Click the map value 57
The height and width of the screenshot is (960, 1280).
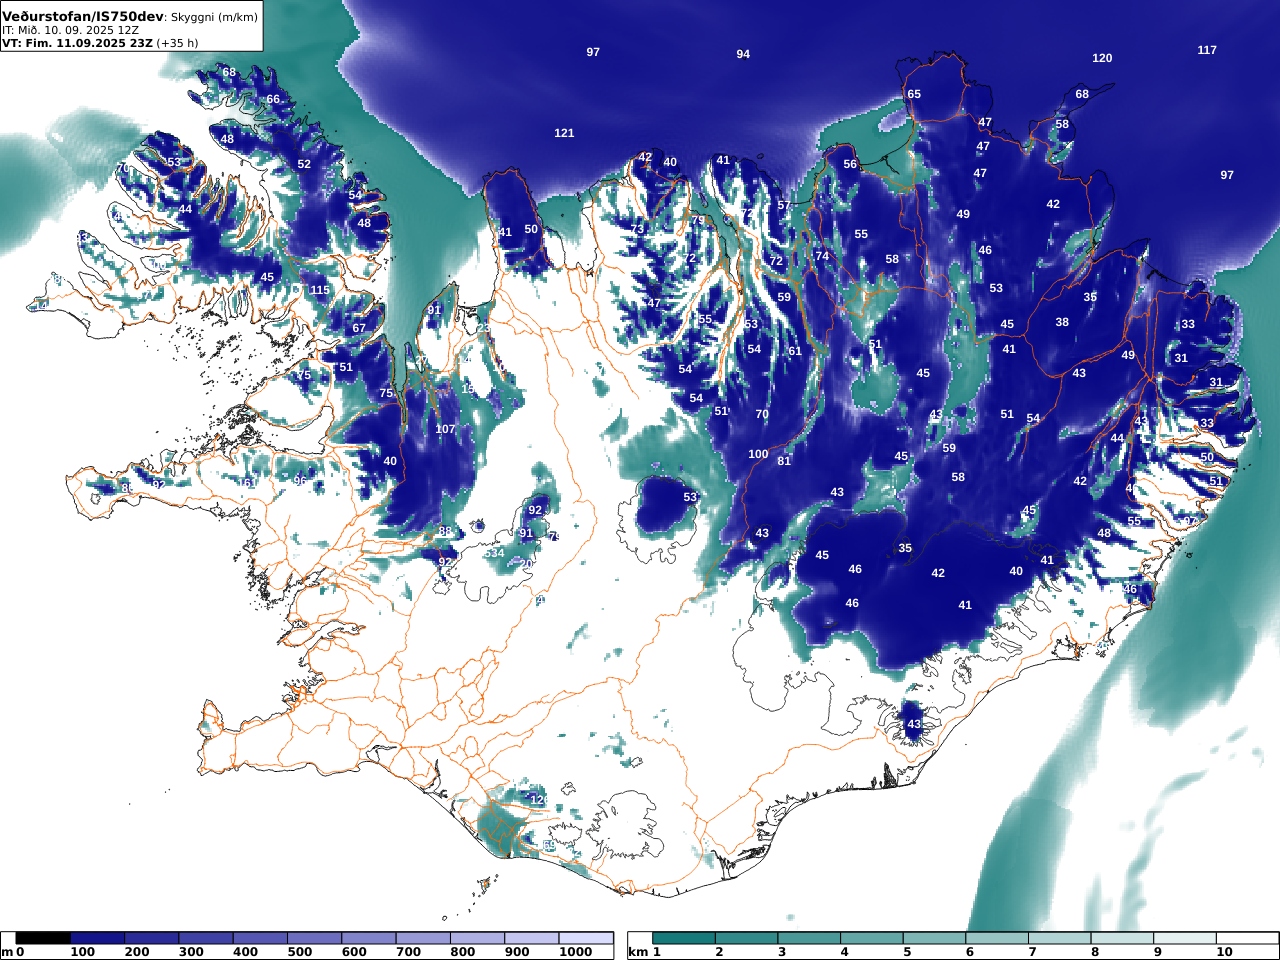pos(784,205)
